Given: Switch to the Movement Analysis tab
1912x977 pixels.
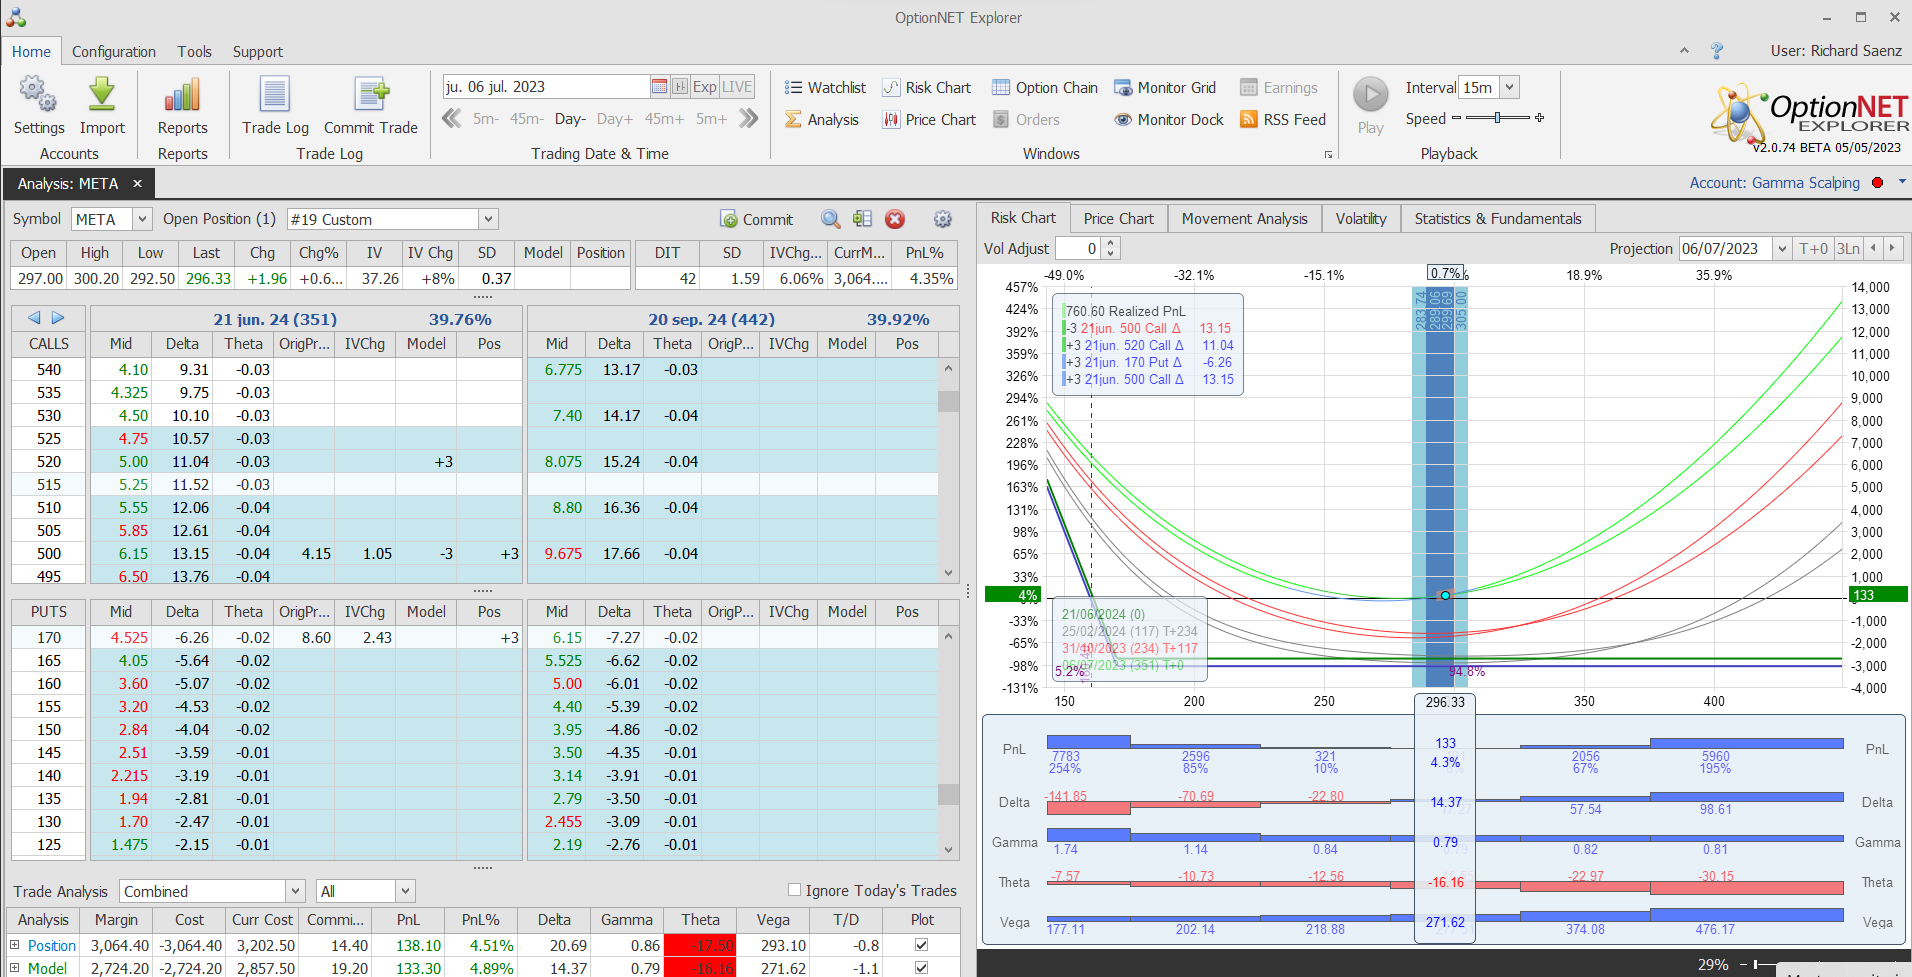Looking at the screenshot, I should point(1244,219).
